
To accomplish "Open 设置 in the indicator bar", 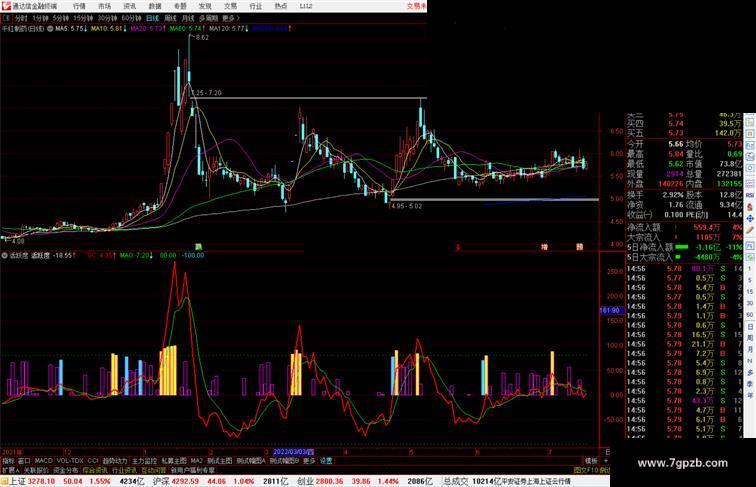I will pyautogui.click(x=326, y=461).
